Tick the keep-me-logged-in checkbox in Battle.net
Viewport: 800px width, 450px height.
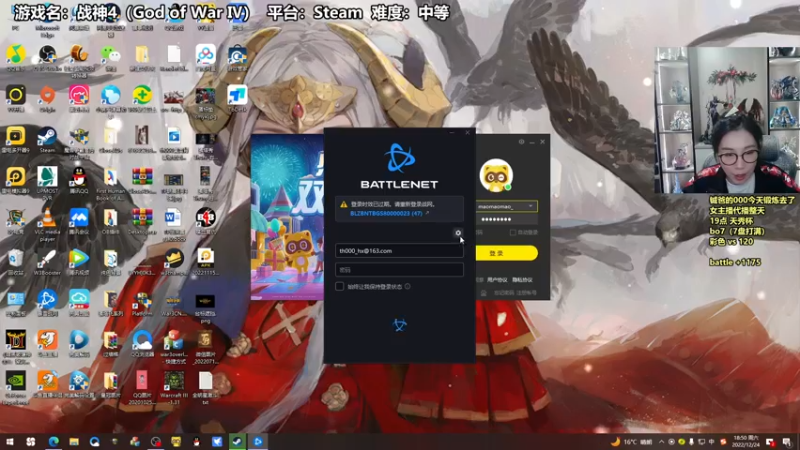[339, 286]
